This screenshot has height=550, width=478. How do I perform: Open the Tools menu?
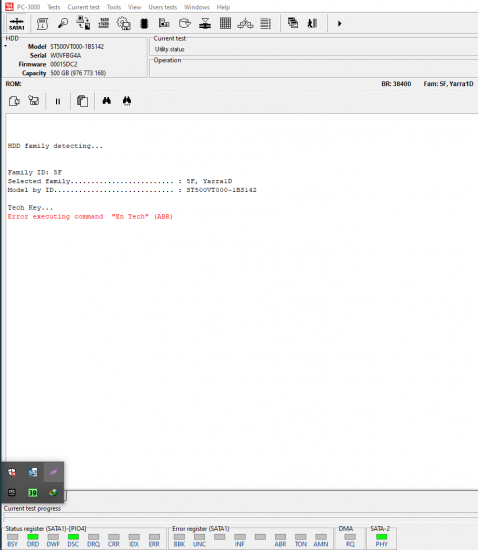(x=114, y=7)
